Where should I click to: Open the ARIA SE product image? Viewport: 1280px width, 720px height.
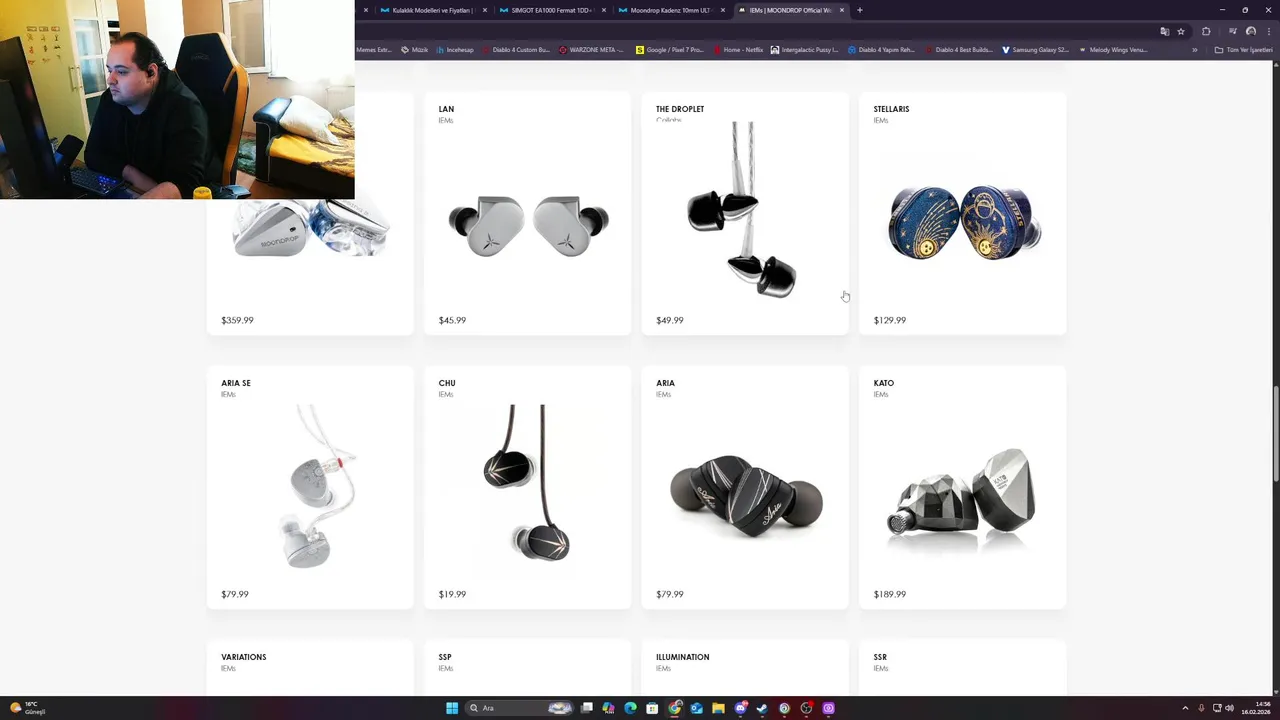(x=319, y=487)
